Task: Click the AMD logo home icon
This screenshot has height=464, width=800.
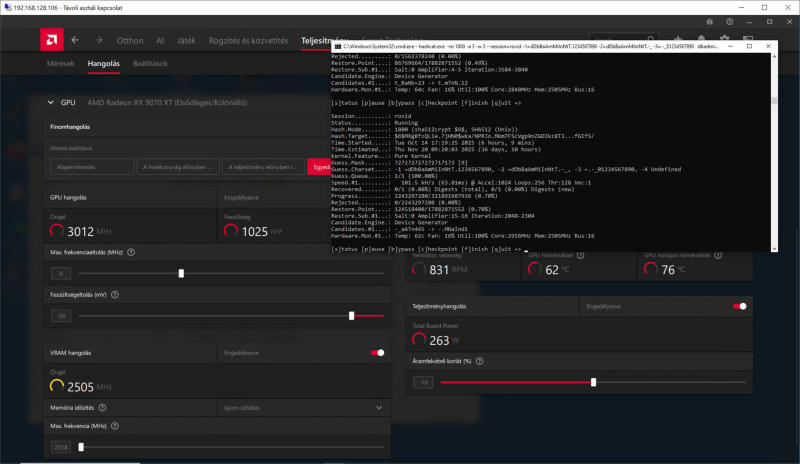Action: (x=52, y=40)
